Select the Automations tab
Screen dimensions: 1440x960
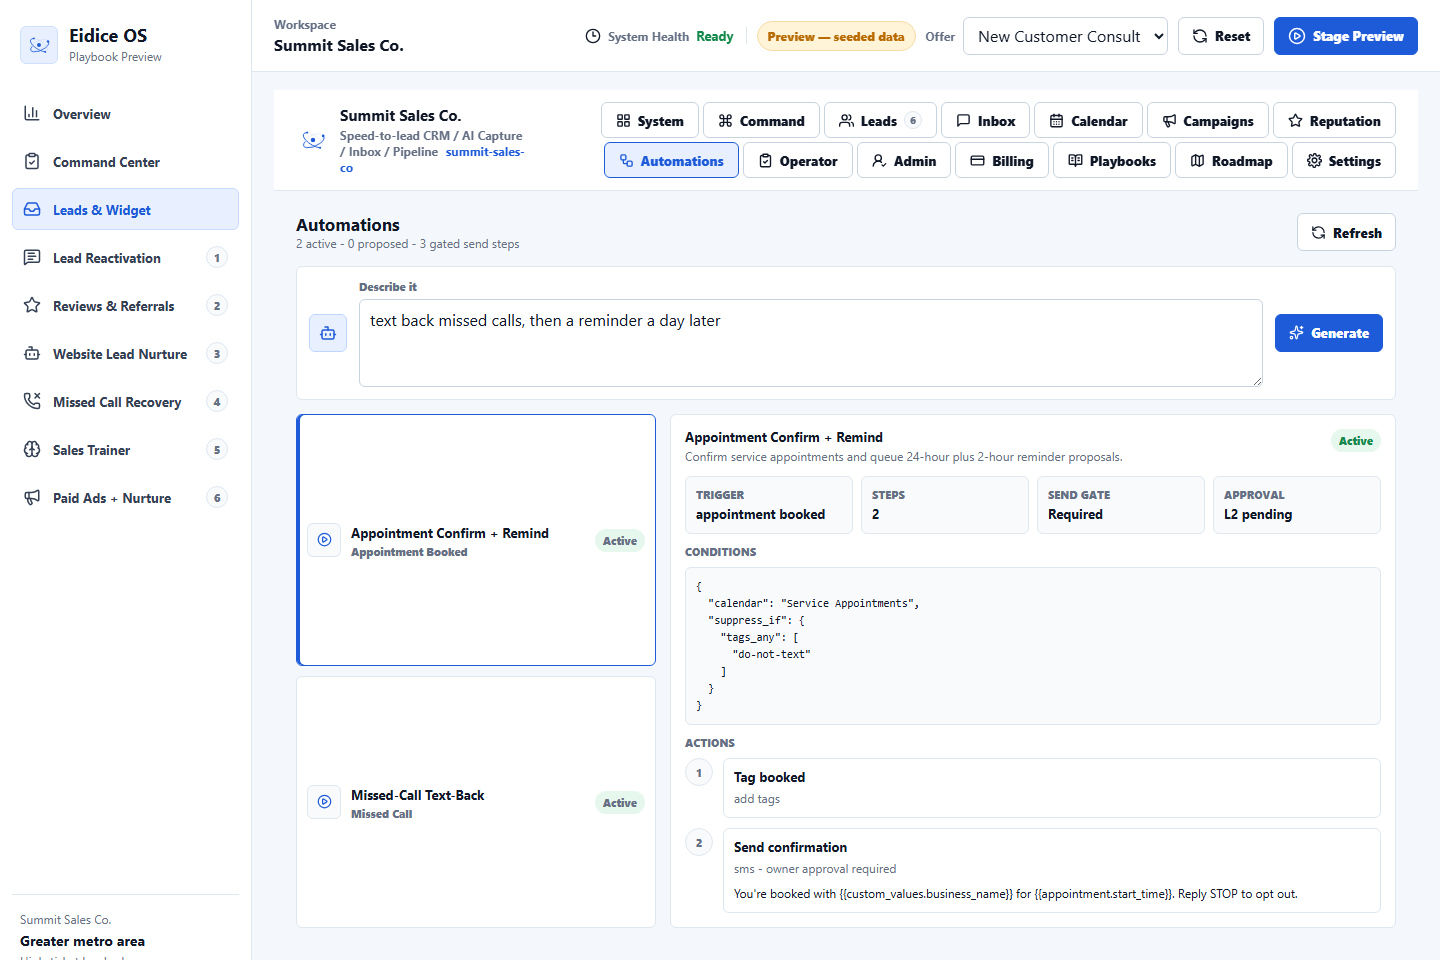(x=671, y=160)
